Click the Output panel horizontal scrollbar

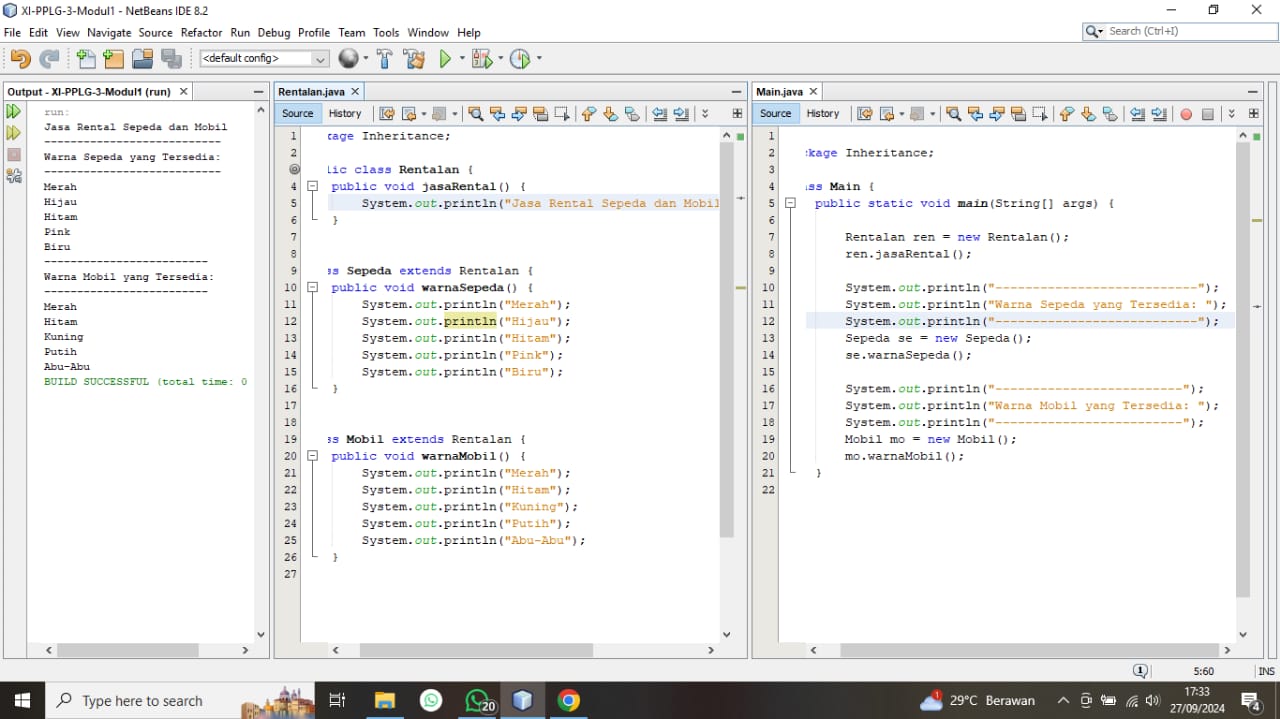coord(127,650)
